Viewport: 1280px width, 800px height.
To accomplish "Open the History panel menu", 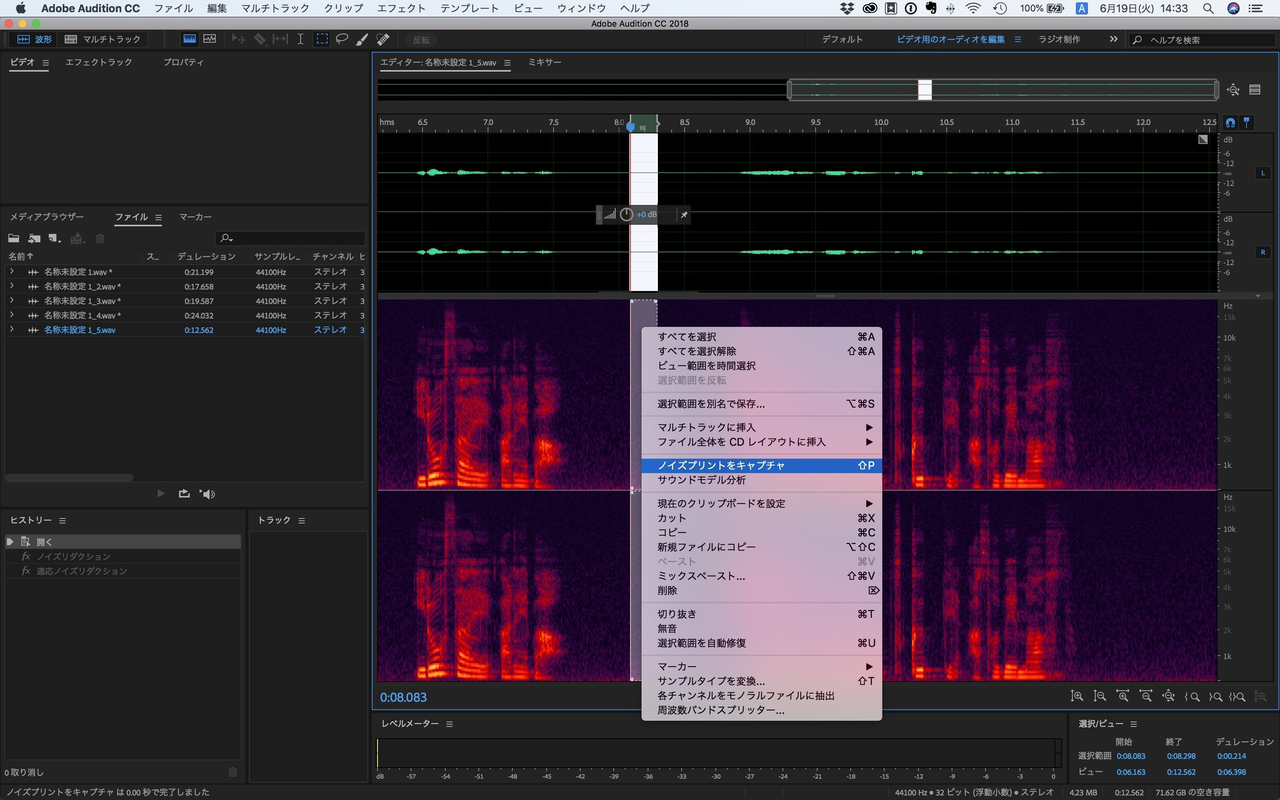I will tap(62, 521).
